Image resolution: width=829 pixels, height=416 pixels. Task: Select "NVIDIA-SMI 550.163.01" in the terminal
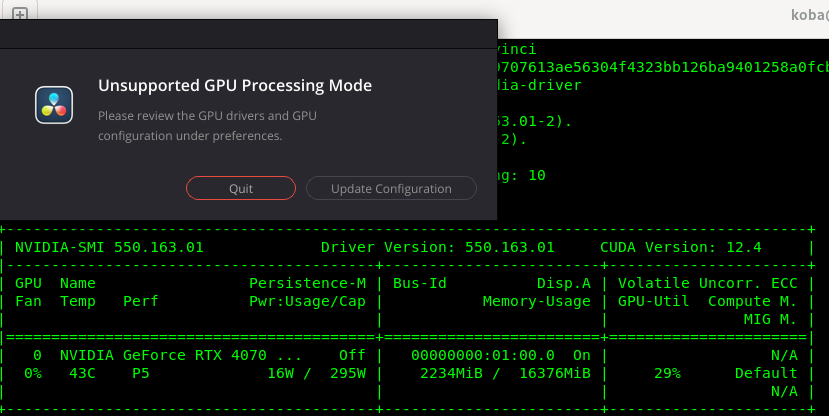pos(109,247)
